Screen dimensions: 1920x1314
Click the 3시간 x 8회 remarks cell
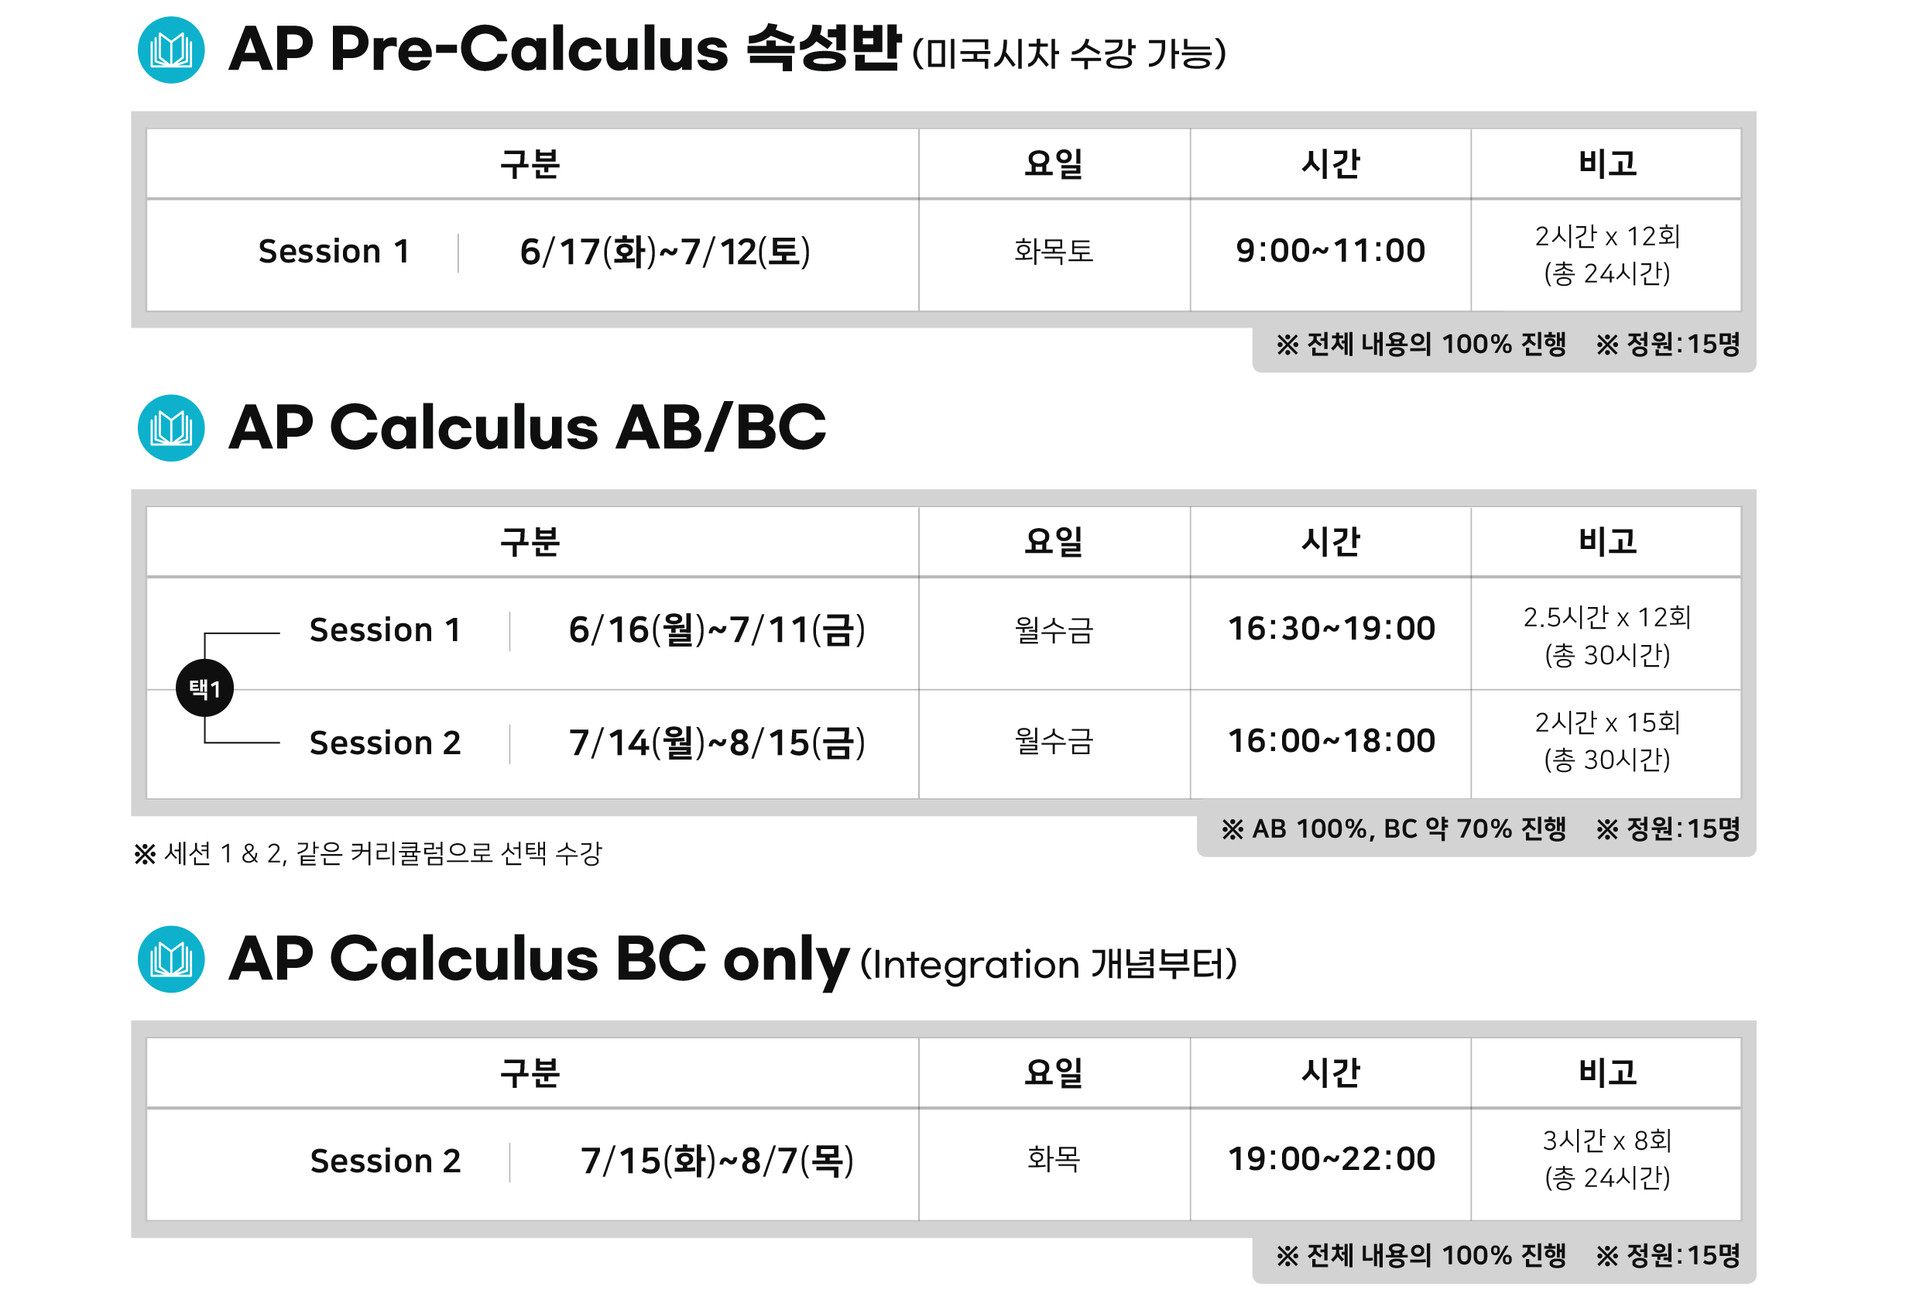[x=1607, y=1159]
